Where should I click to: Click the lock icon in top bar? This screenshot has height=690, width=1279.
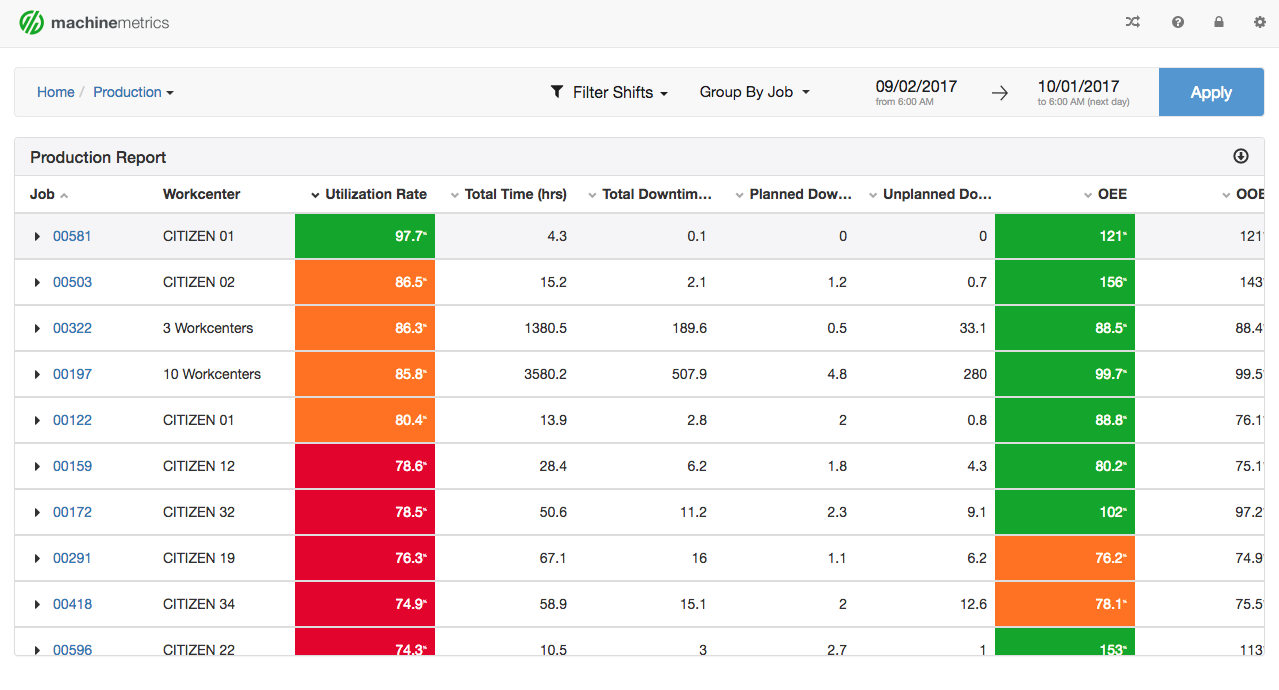1219,21
